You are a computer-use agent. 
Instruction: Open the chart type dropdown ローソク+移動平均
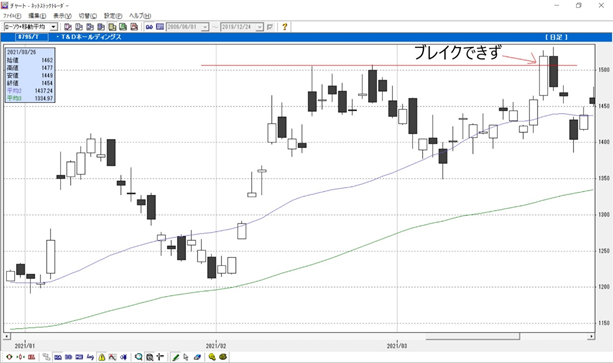point(30,27)
